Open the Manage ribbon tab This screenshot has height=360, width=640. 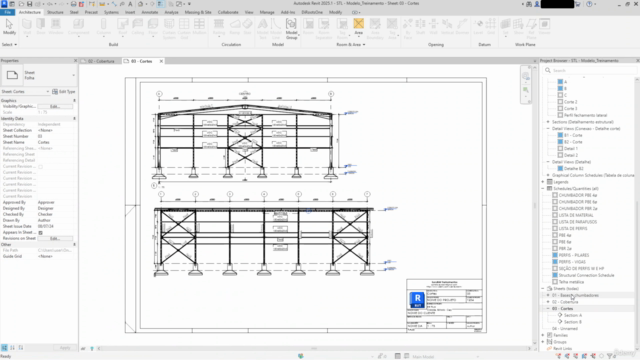pos(267,12)
